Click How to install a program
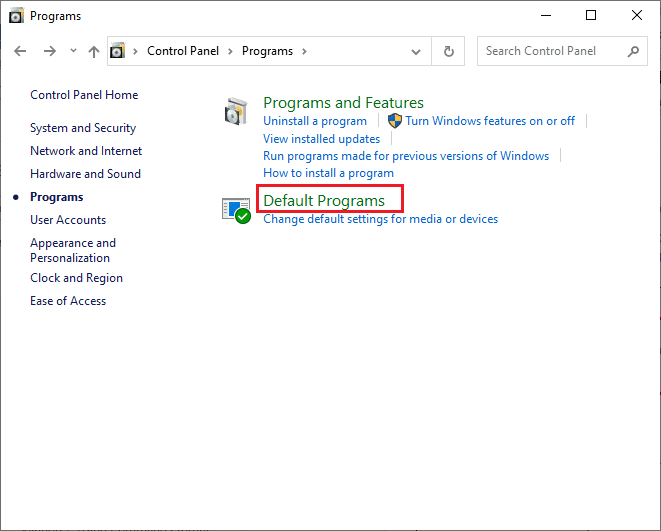 click(328, 173)
